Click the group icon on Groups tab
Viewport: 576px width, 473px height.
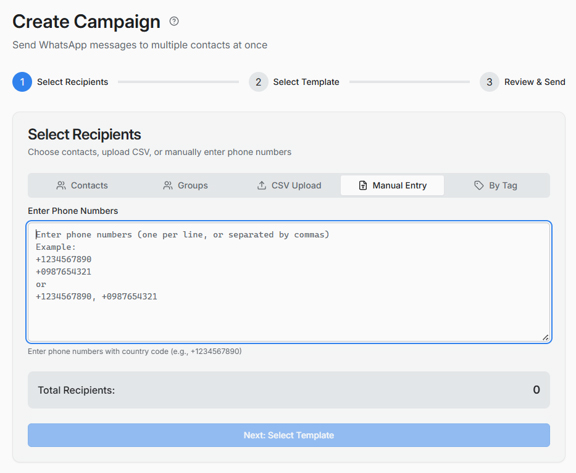tap(168, 185)
